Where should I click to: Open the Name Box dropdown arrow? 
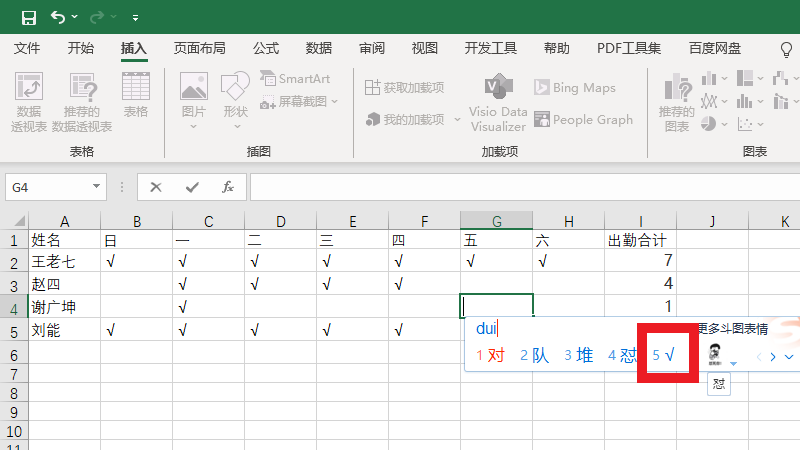point(97,187)
